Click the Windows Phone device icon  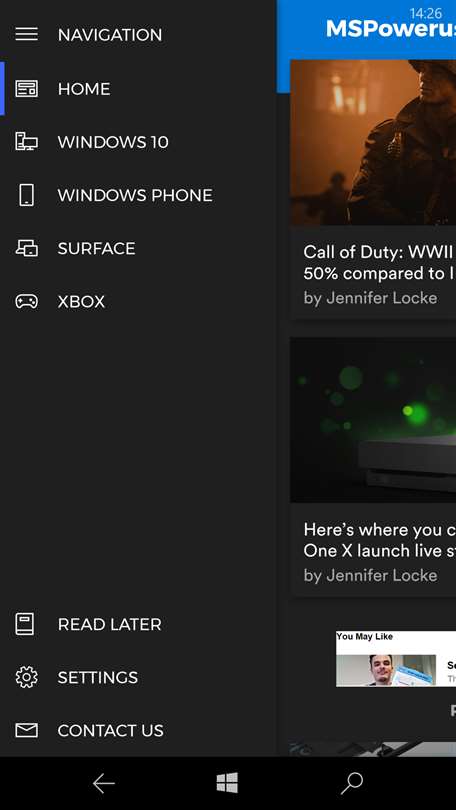(26, 195)
